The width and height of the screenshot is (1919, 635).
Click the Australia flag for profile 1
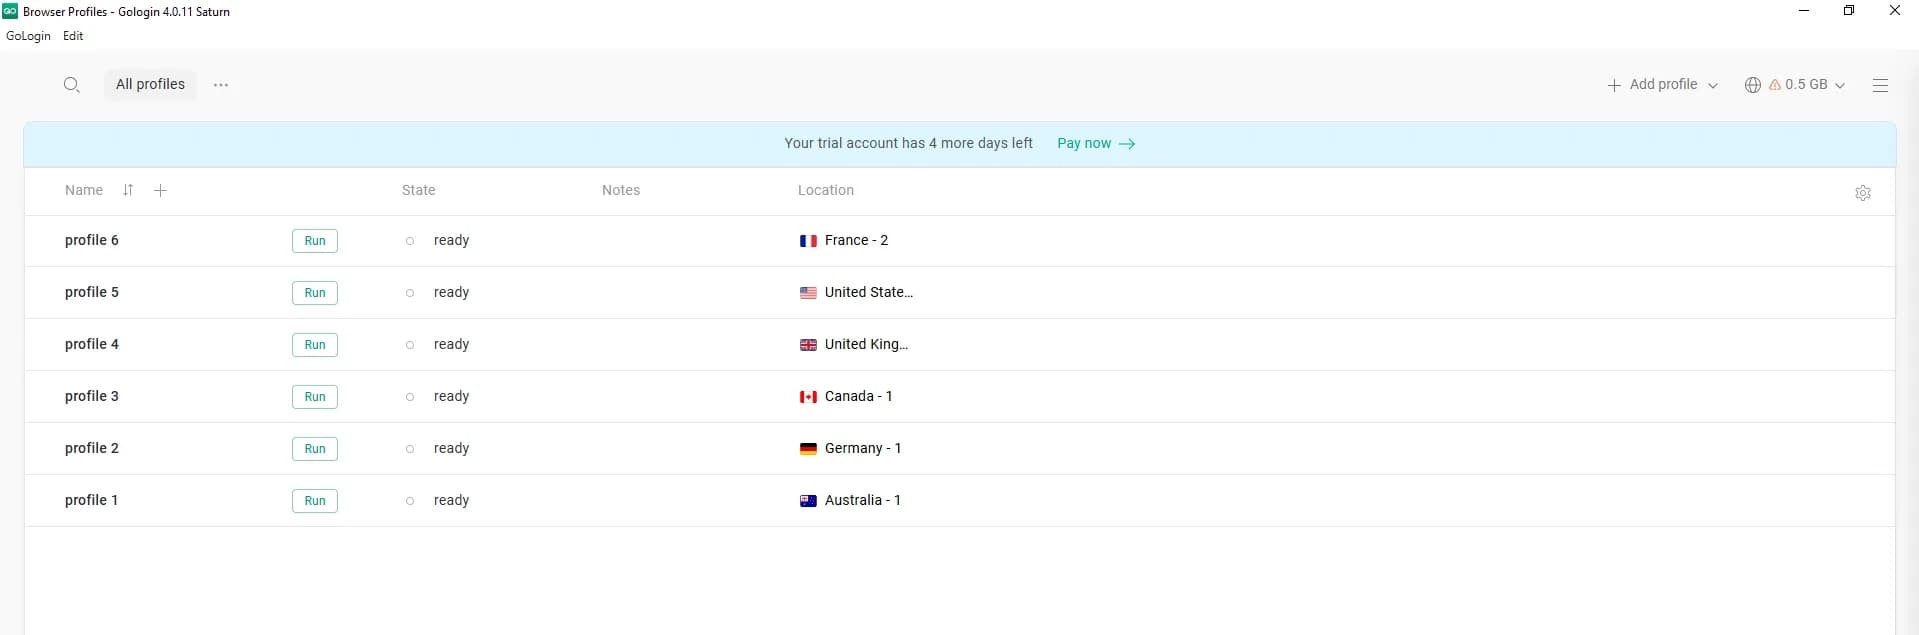pos(808,501)
